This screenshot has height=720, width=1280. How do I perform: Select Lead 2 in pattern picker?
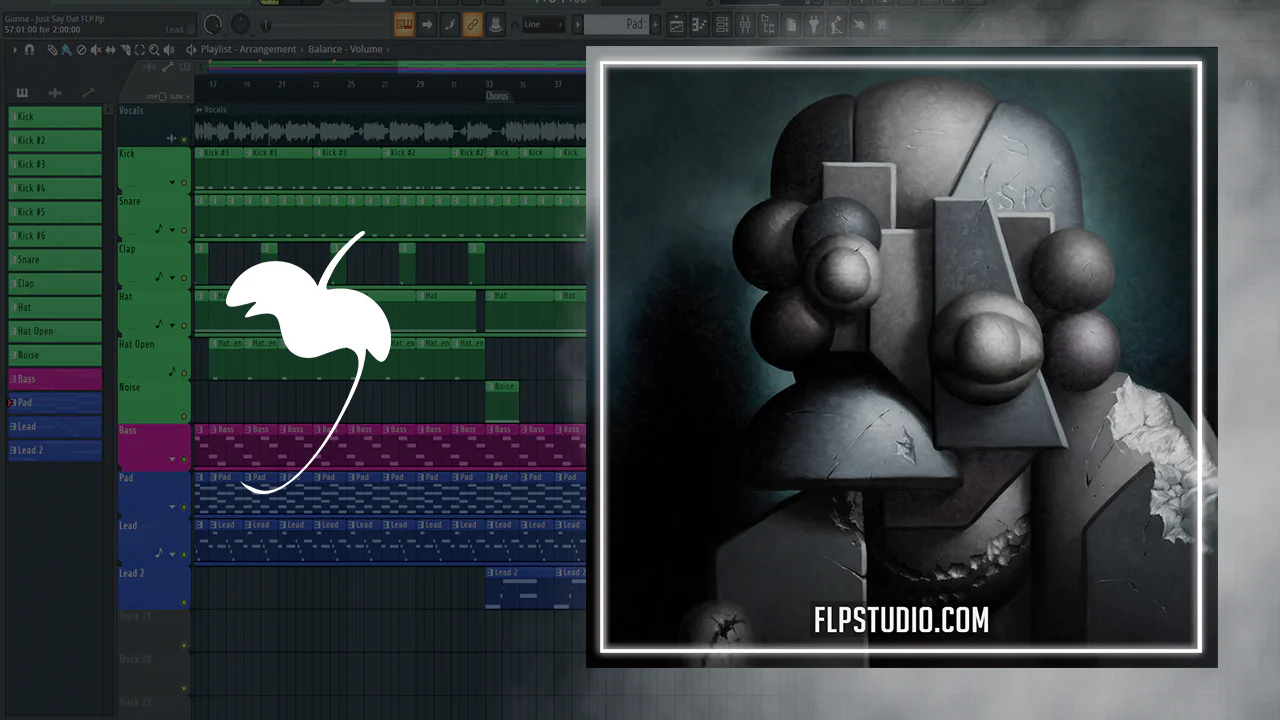[55, 450]
